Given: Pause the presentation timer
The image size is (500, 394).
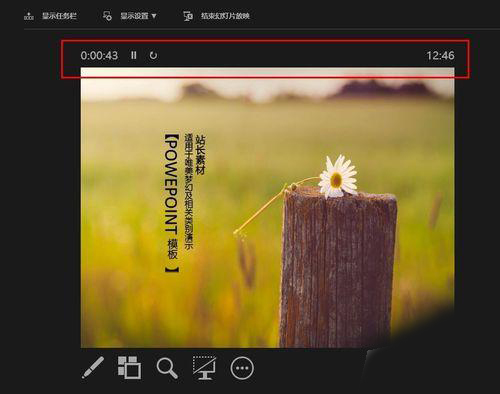Looking at the screenshot, I should 134,55.
